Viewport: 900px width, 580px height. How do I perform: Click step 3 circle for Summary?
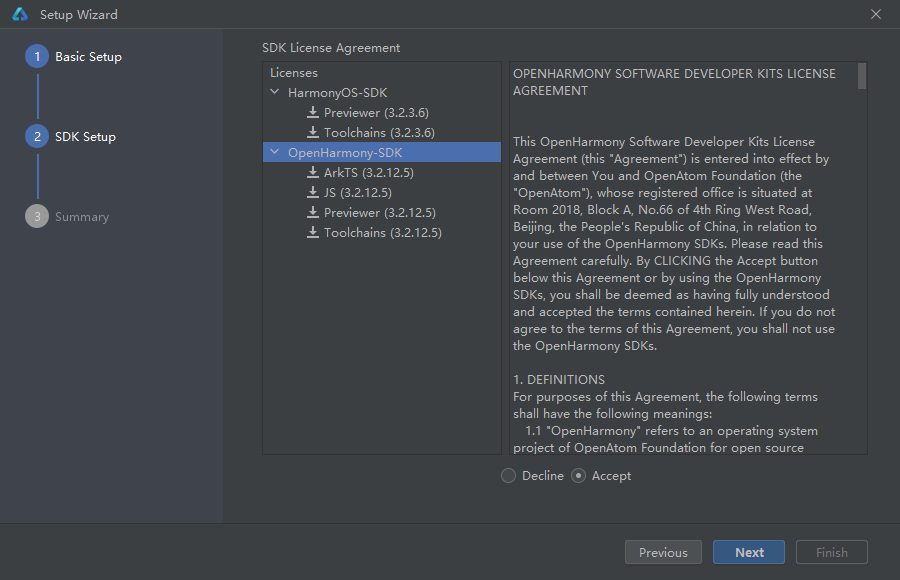pos(37,216)
